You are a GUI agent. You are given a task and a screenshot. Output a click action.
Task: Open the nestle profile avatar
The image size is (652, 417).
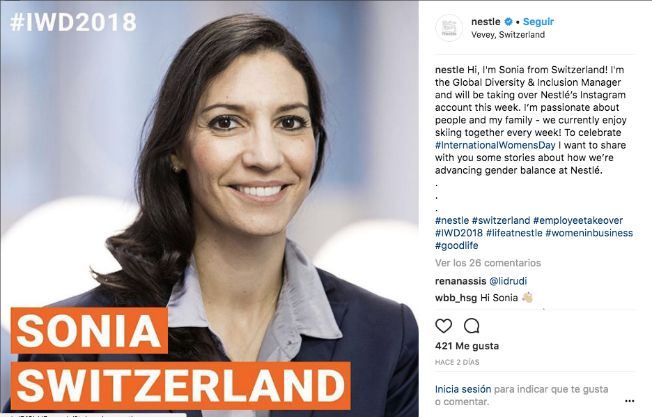(x=449, y=28)
